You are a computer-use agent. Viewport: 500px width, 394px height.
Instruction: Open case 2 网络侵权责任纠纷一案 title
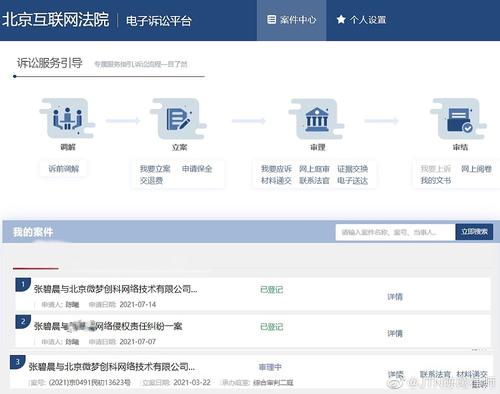coord(108,326)
